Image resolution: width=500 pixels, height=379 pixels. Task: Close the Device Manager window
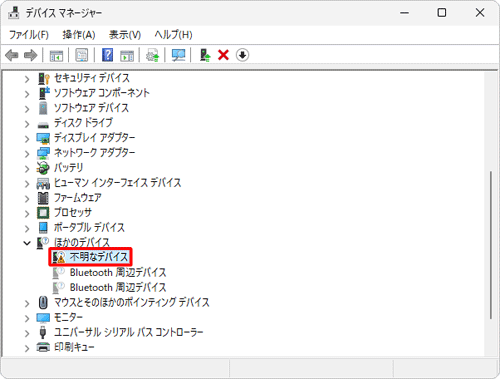[480, 13]
